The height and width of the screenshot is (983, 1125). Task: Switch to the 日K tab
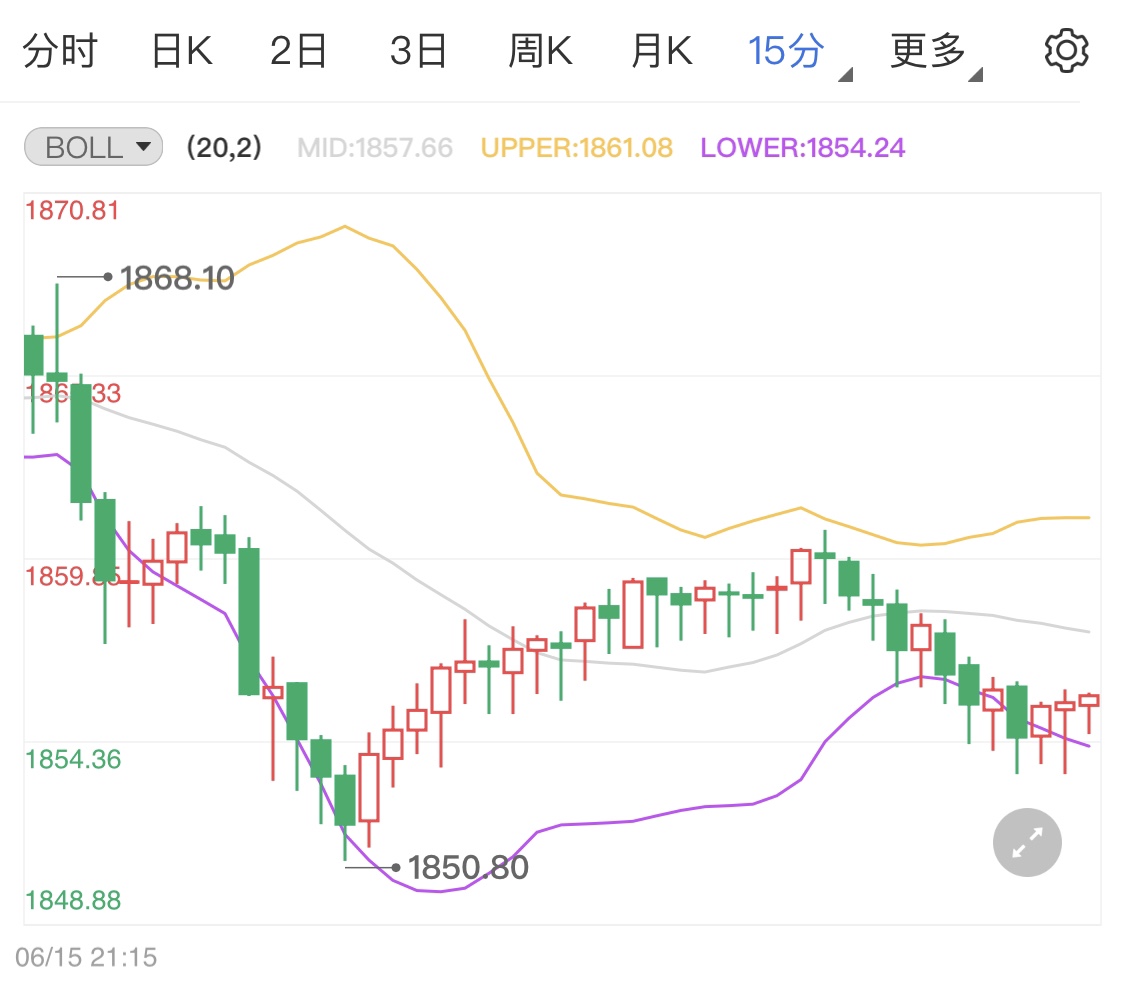click(182, 51)
